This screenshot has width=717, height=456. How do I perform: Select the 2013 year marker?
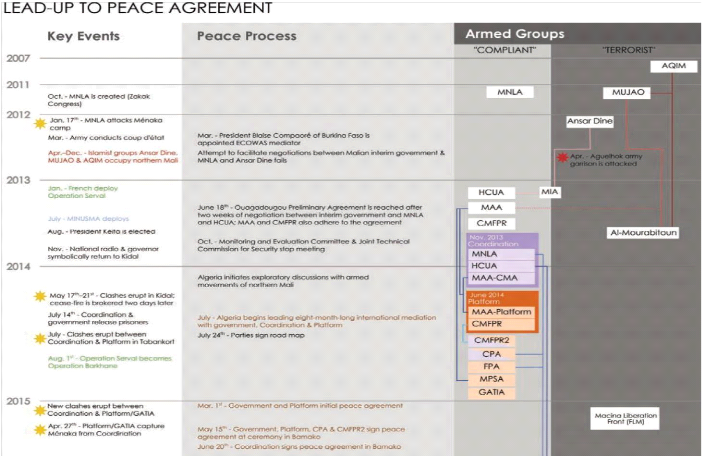click(18, 180)
